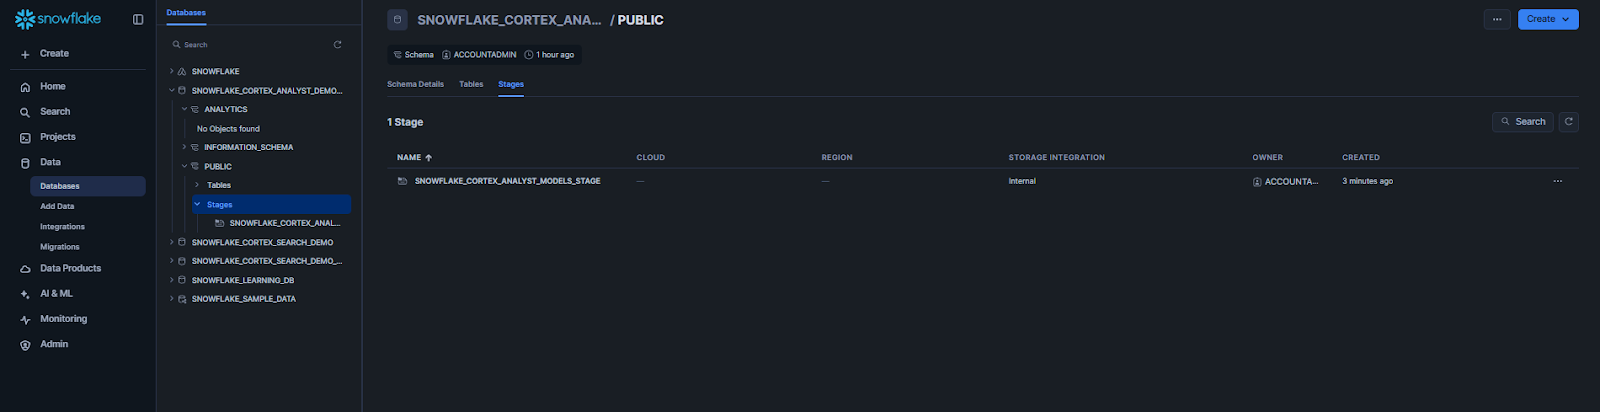The height and width of the screenshot is (412, 1600).
Task: Click the '3 minutes ago' cell
Action: pyautogui.click(x=1367, y=182)
